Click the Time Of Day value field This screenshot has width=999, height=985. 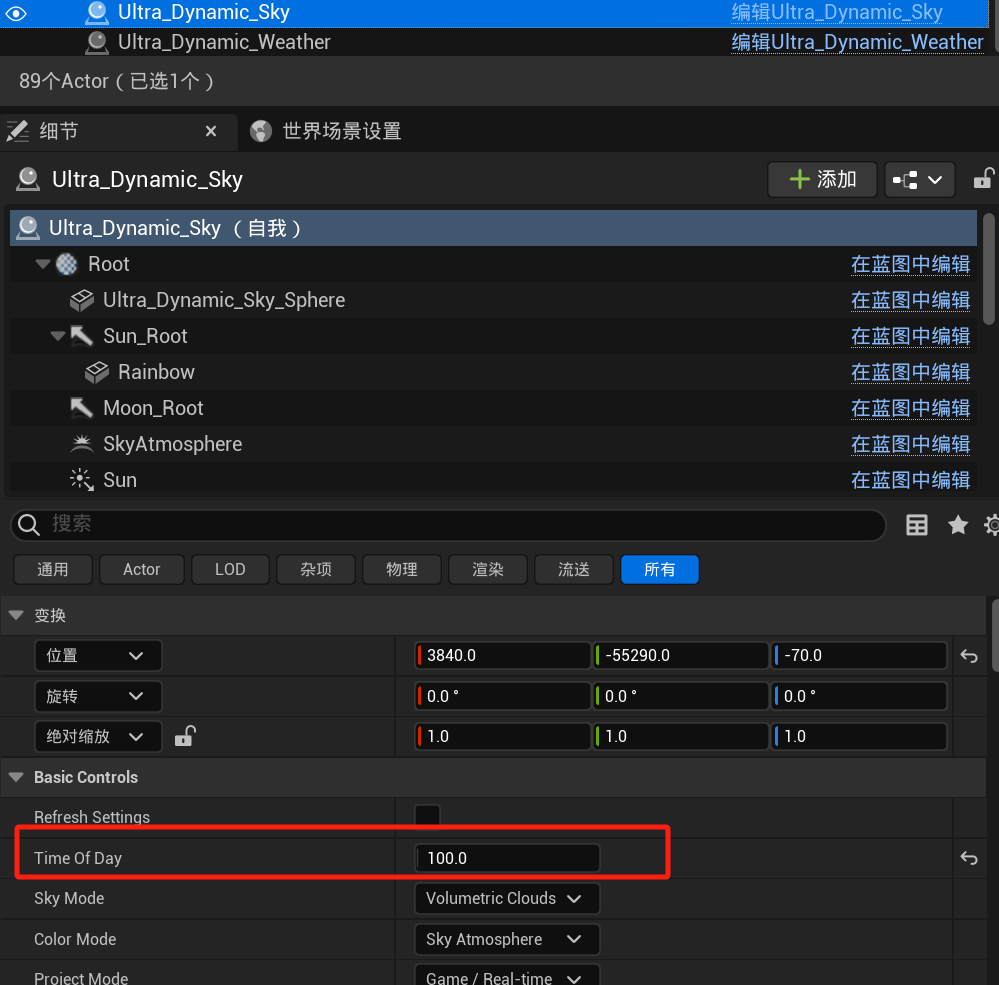(507, 858)
